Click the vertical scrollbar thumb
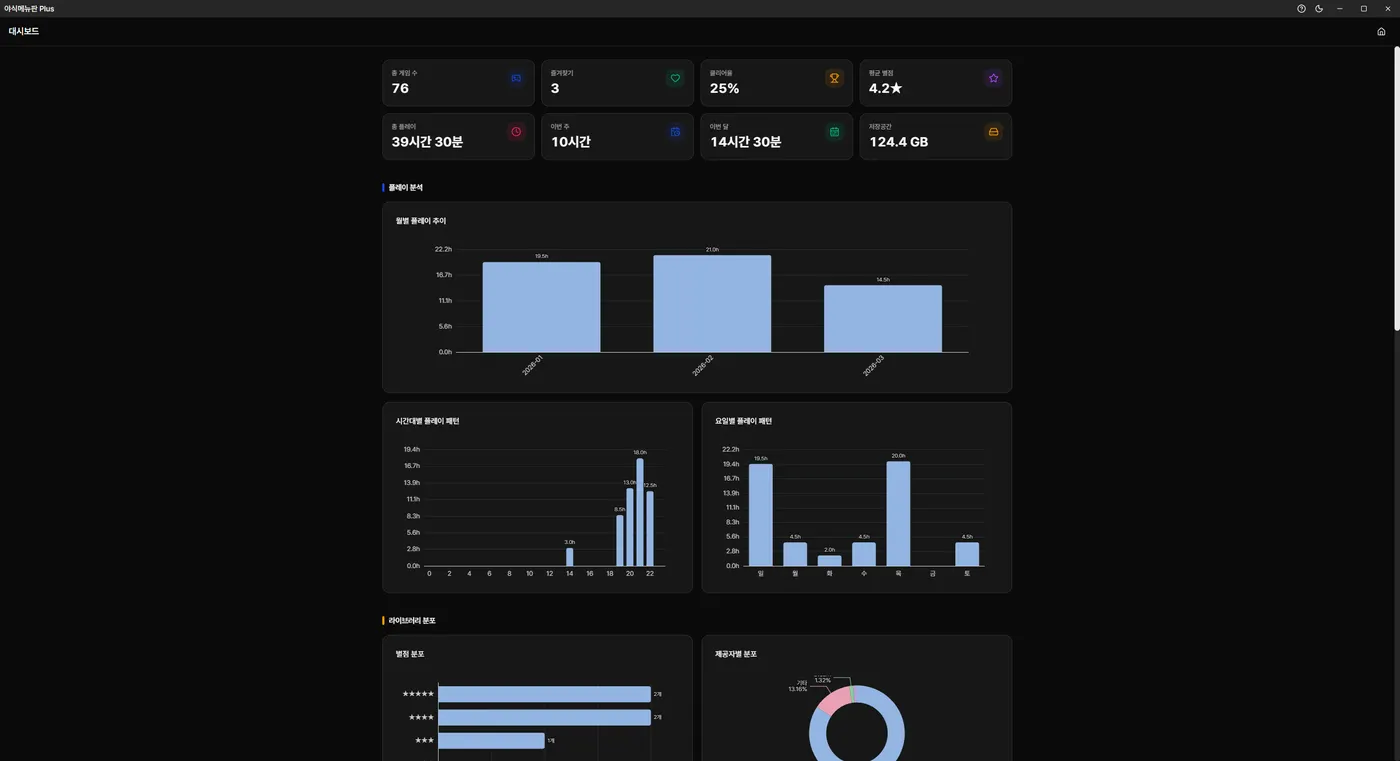The width and height of the screenshot is (1400, 761). point(1396,190)
